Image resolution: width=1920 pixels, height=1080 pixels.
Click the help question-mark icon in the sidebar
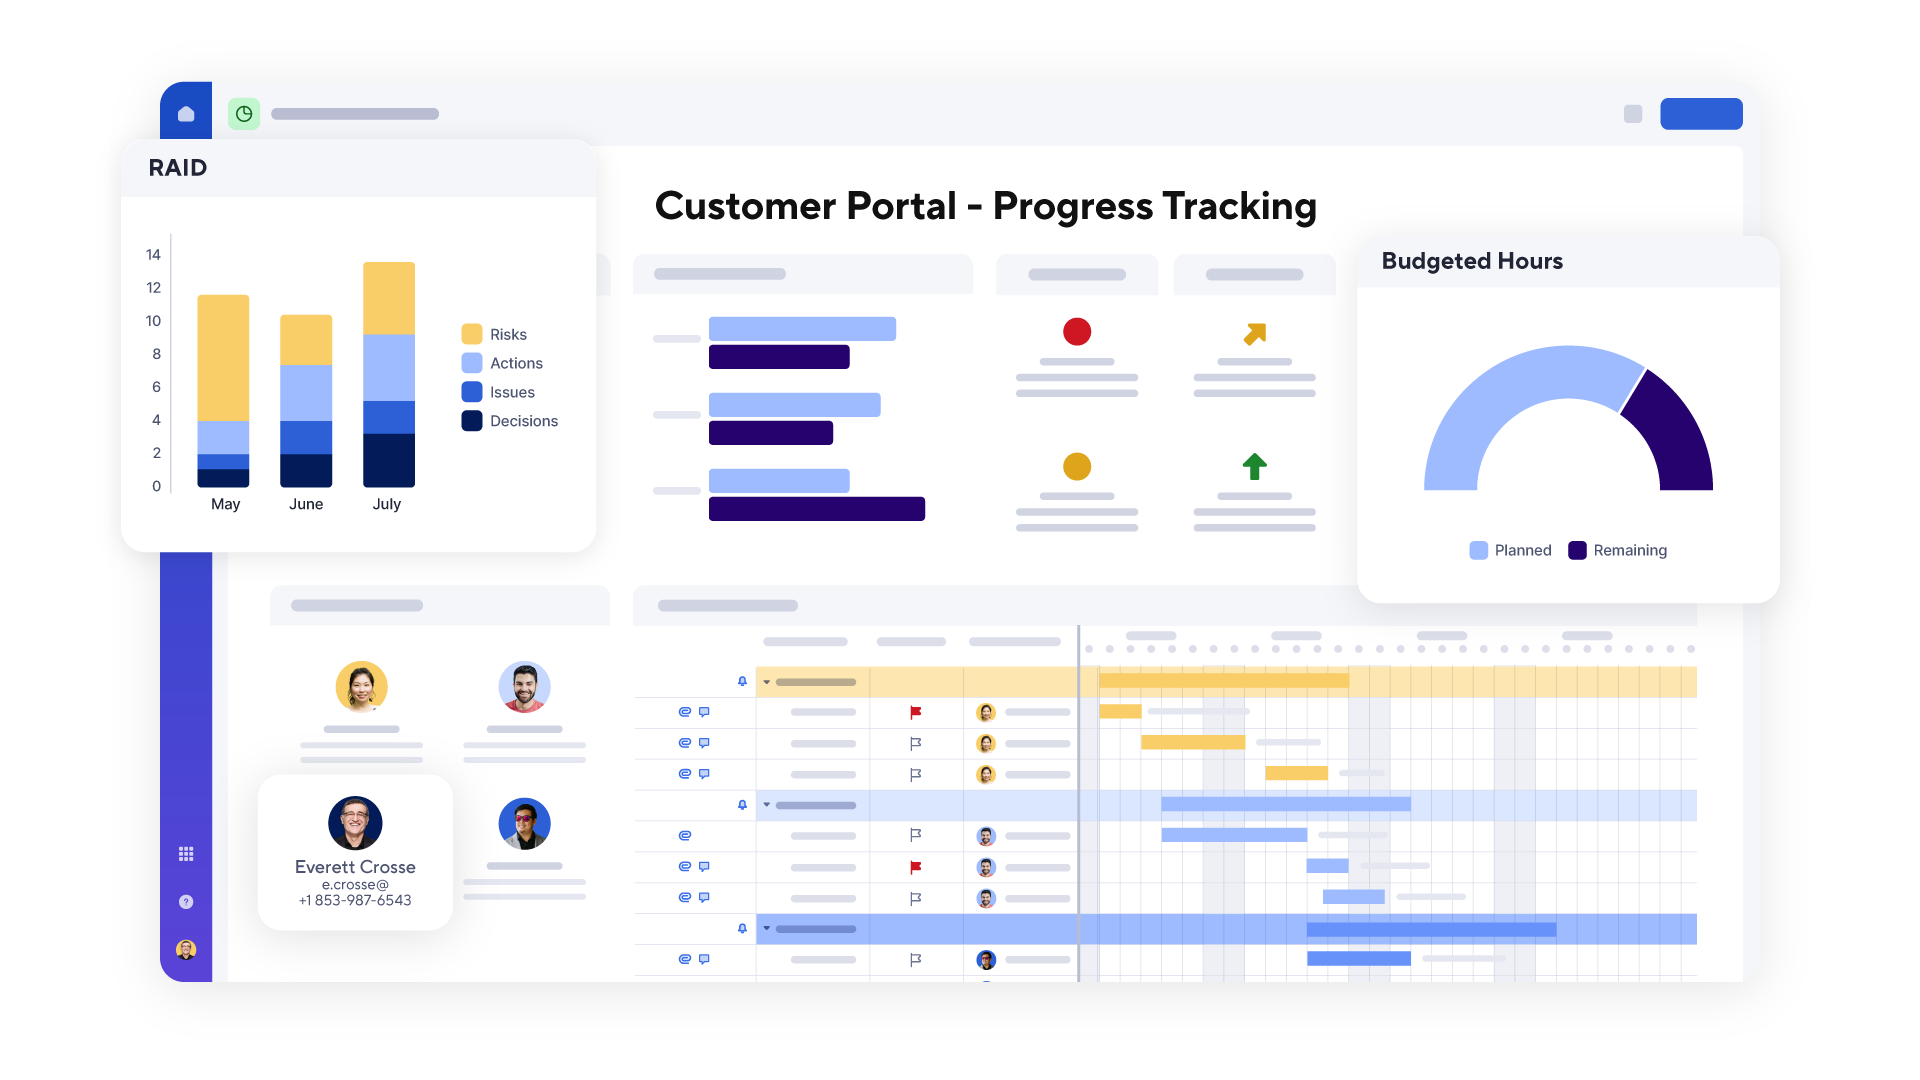click(186, 902)
